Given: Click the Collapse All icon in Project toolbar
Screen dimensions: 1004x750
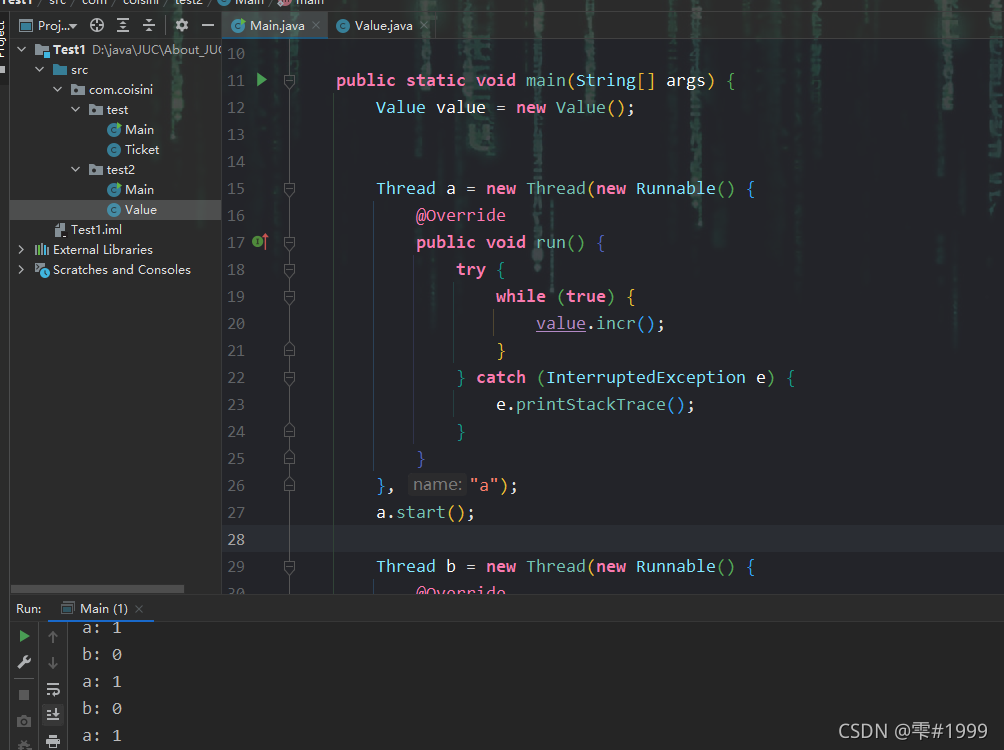Looking at the screenshot, I should (x=149, y=26).
